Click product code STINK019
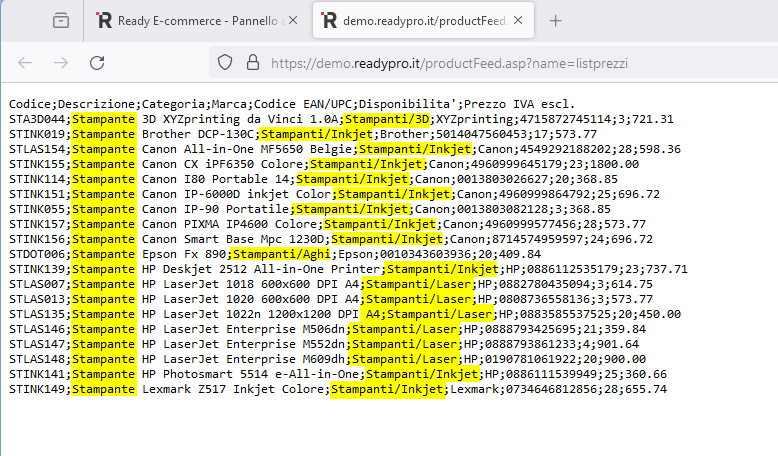This screenshot has height=456, width=778. (x=37, y=134)
